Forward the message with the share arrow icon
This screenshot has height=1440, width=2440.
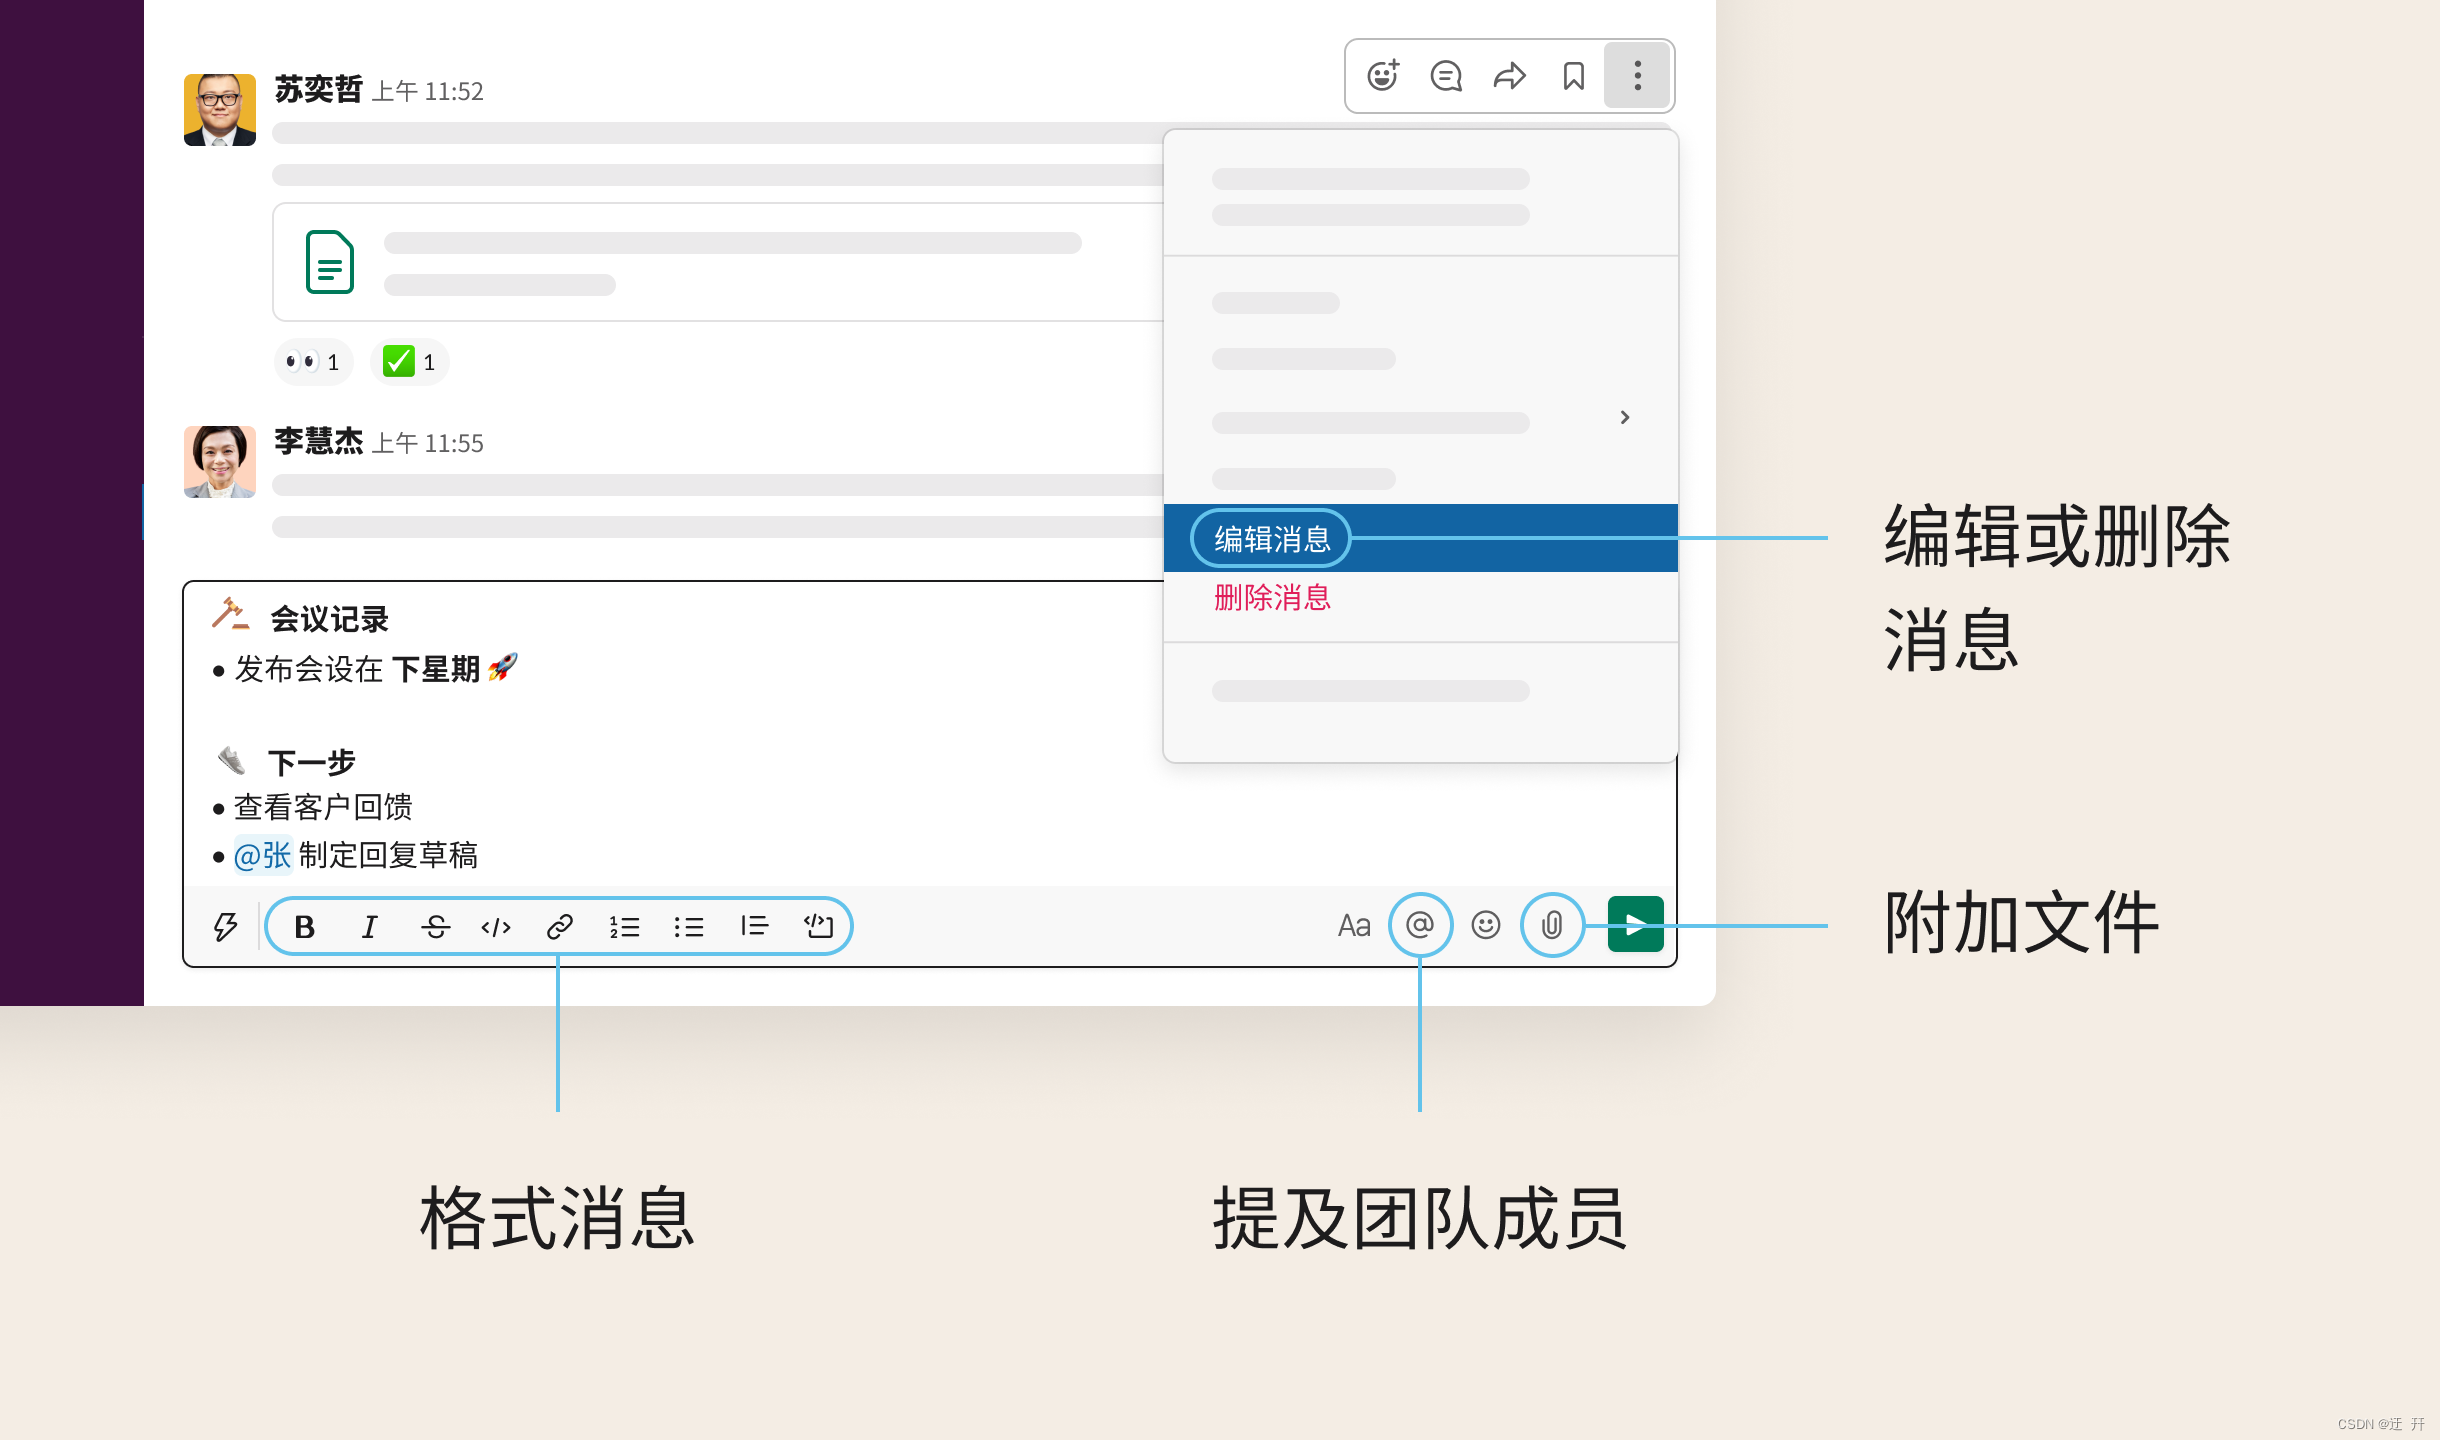pos(1510,76)
